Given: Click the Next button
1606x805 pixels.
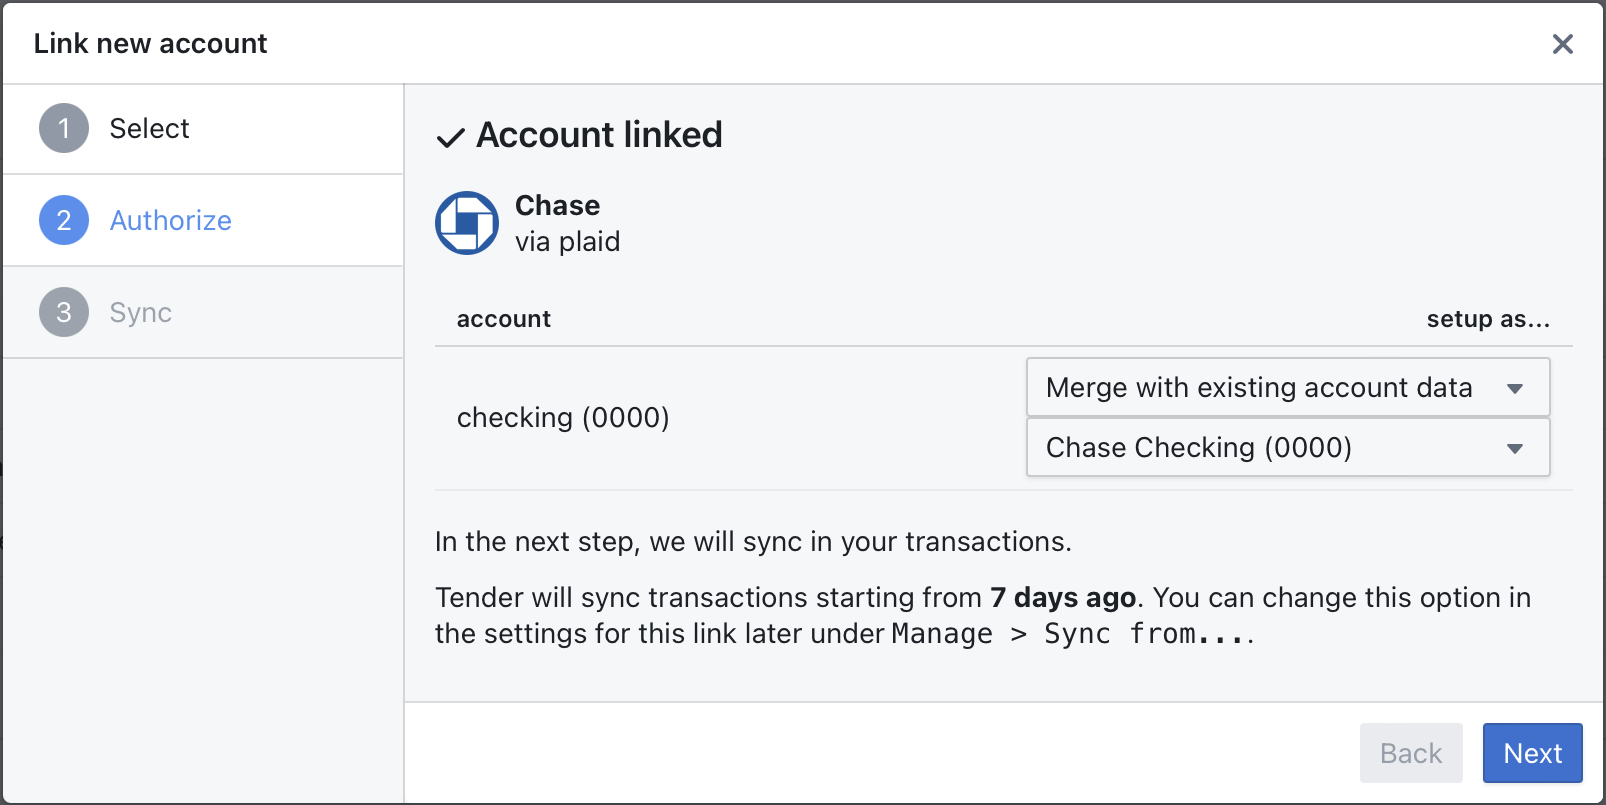Looking at the screenshot, I should [1531, 753].
